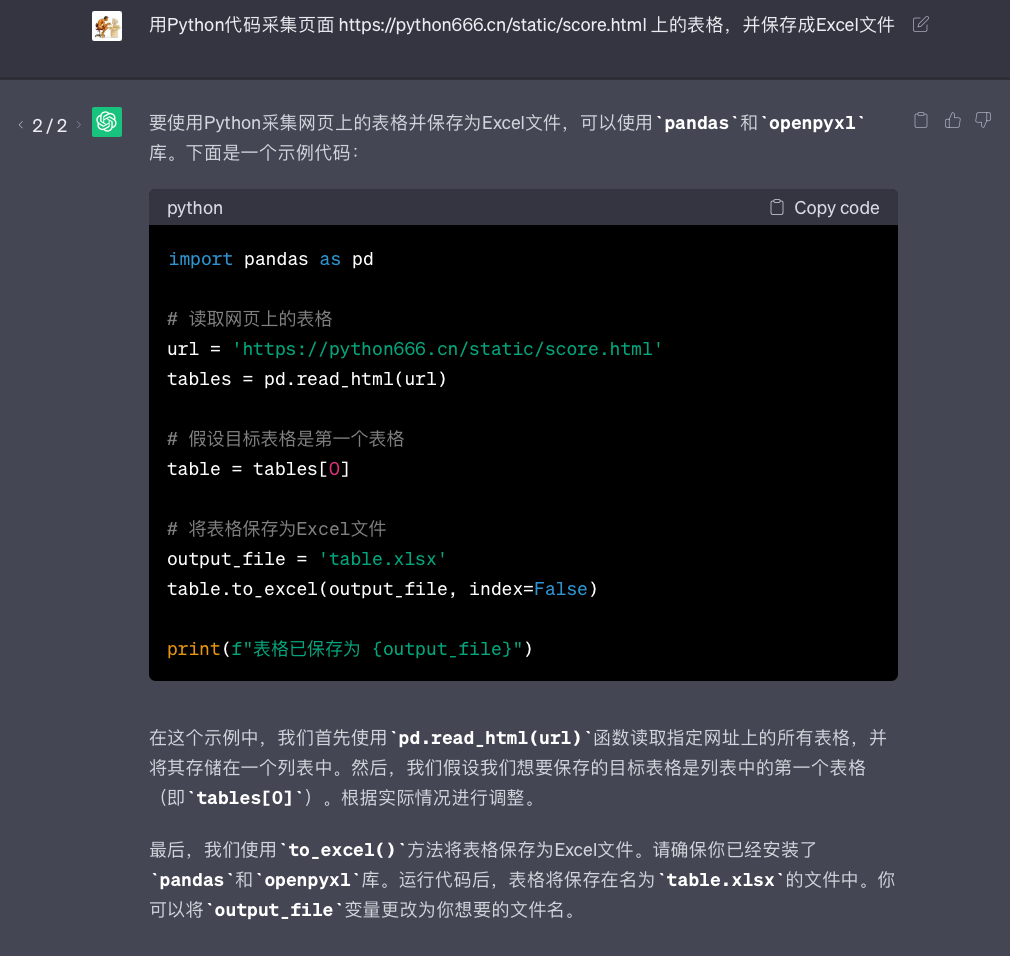The image size is (1010, 956).
Task: Click the comment '# 将表格保存为Excel文件'
Action: (277, 529)
